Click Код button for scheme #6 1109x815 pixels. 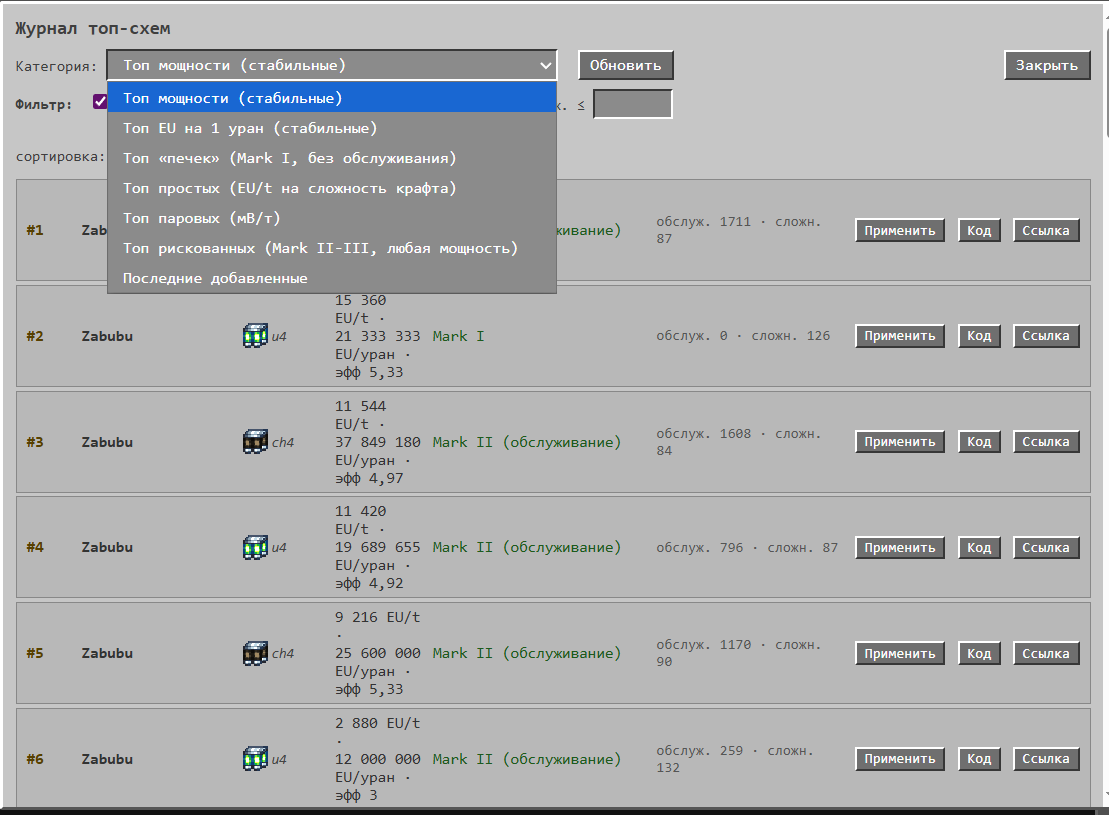[979, 759]
